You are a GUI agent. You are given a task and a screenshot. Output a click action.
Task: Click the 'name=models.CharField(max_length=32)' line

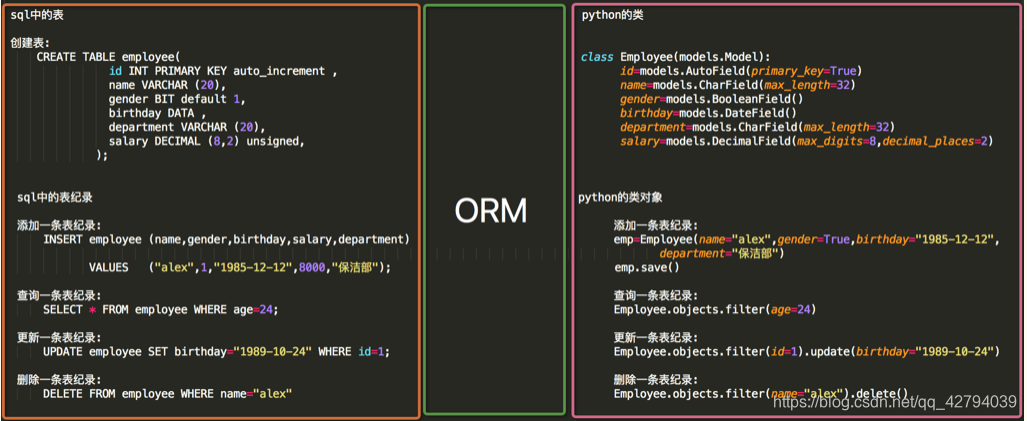[738, 85]
